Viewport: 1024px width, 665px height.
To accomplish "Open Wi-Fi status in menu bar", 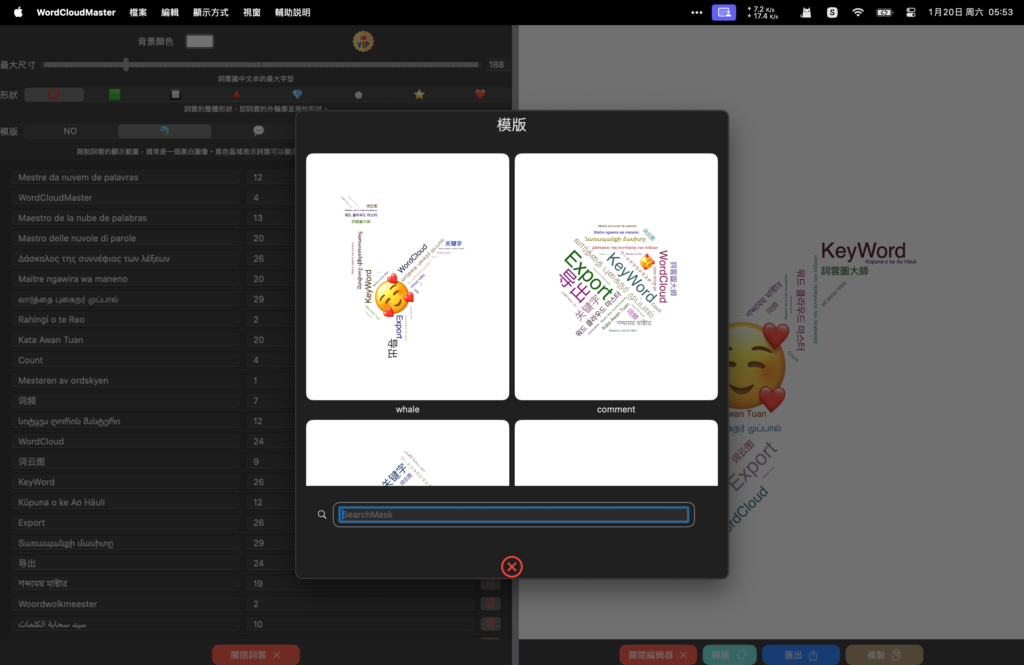I will [x=857, y=12].
